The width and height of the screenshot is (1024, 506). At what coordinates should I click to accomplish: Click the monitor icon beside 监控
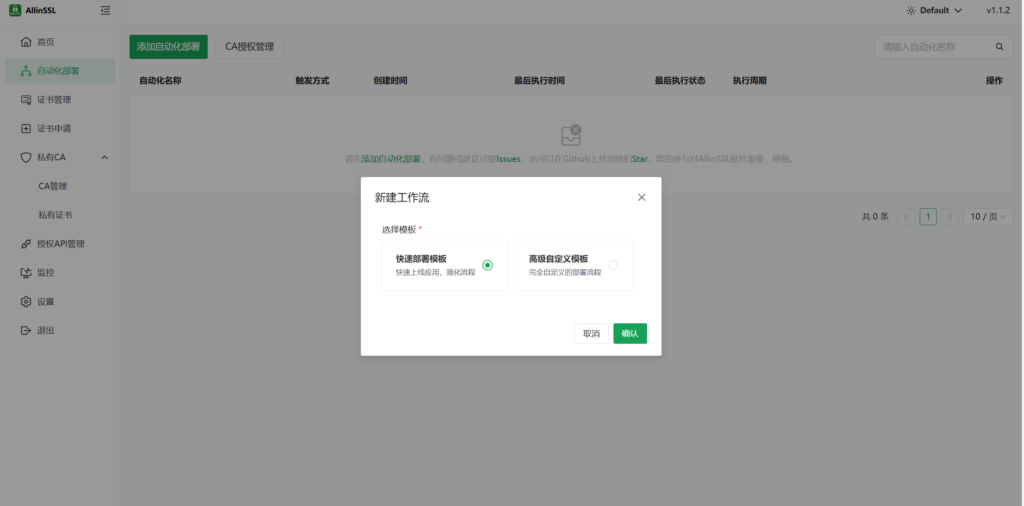click(26, 273)
